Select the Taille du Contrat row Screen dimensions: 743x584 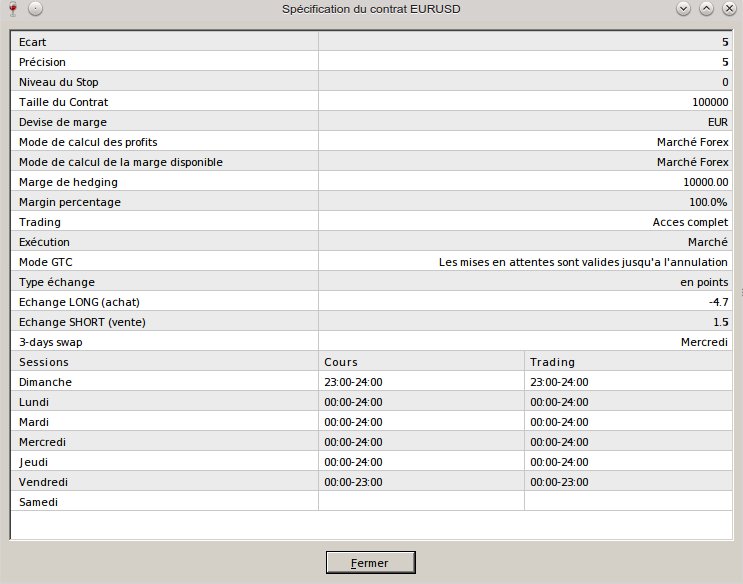(164, 102)
